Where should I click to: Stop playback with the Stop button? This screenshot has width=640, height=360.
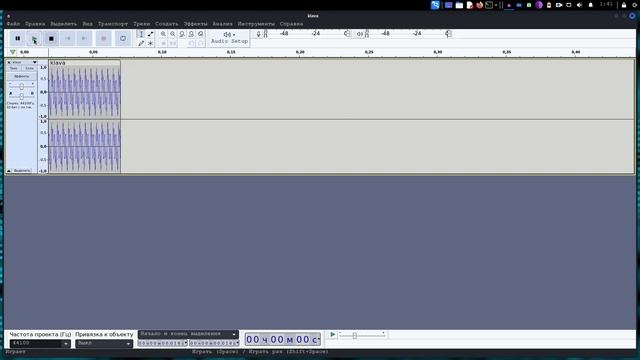click(x=51, y=38)
